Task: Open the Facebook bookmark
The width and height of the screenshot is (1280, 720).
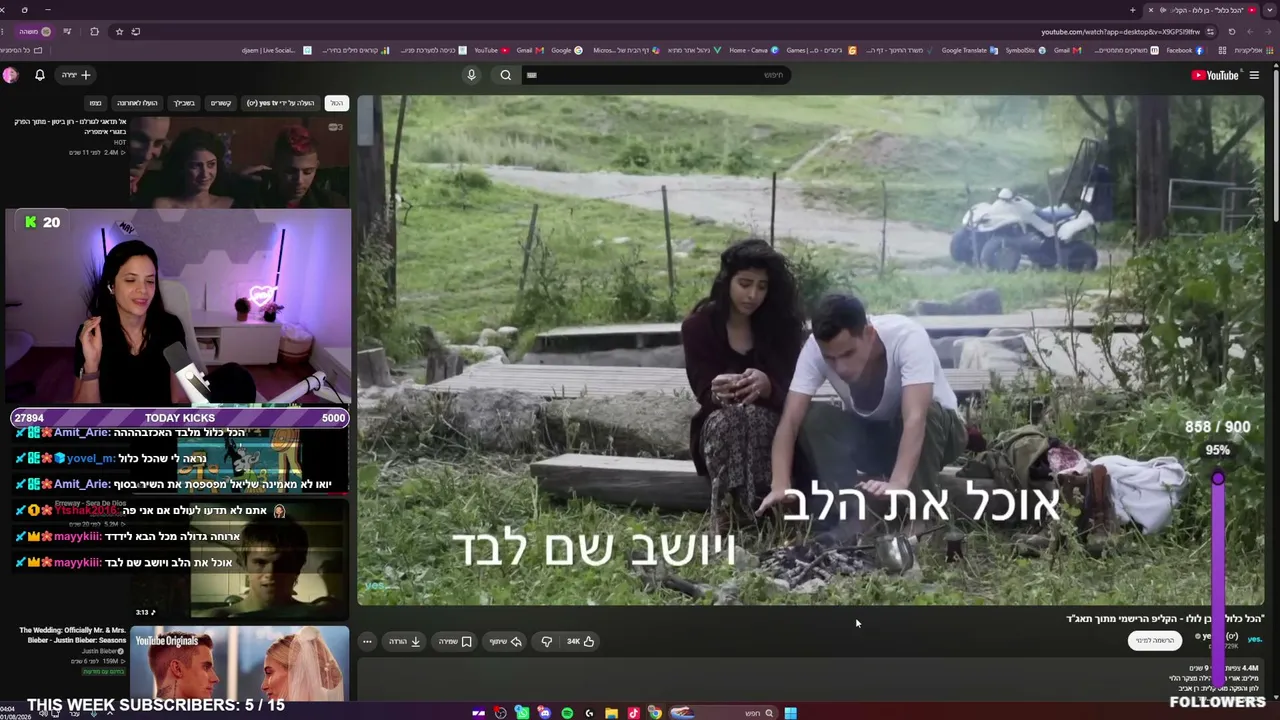Action: pyautogui.click(x=1184, y=50)
